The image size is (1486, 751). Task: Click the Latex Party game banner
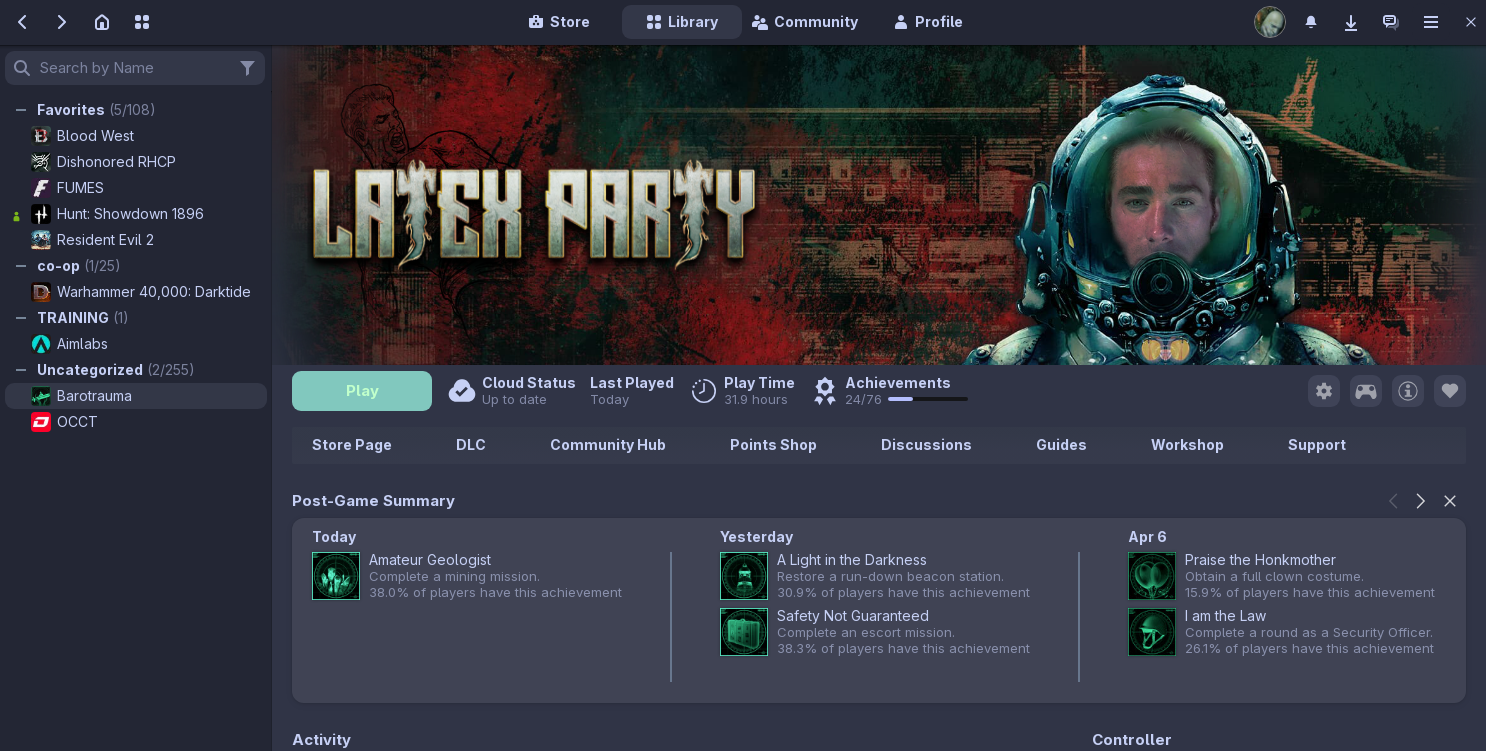[x=879, y=205]
